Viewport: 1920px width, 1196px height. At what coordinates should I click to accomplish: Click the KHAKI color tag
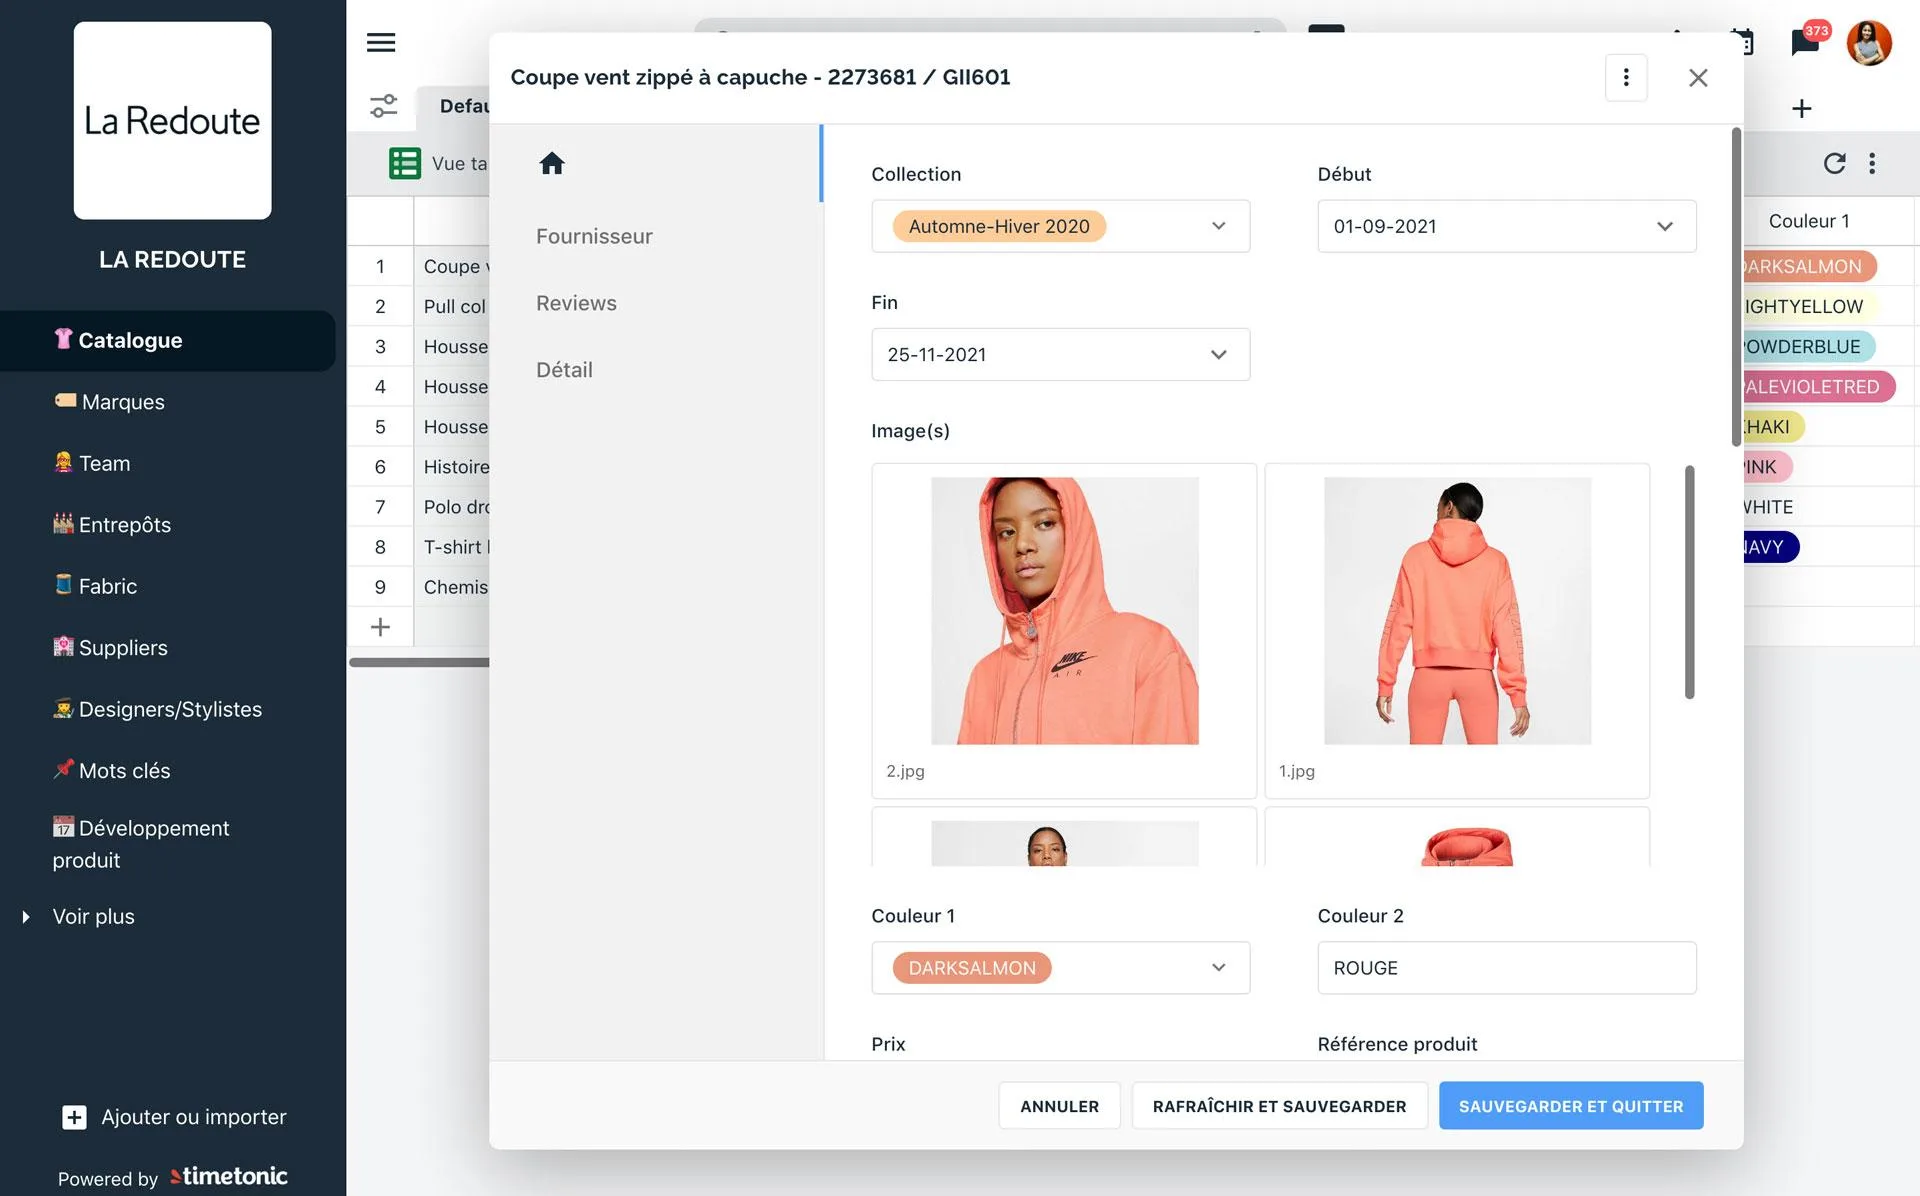[1774, 427]
